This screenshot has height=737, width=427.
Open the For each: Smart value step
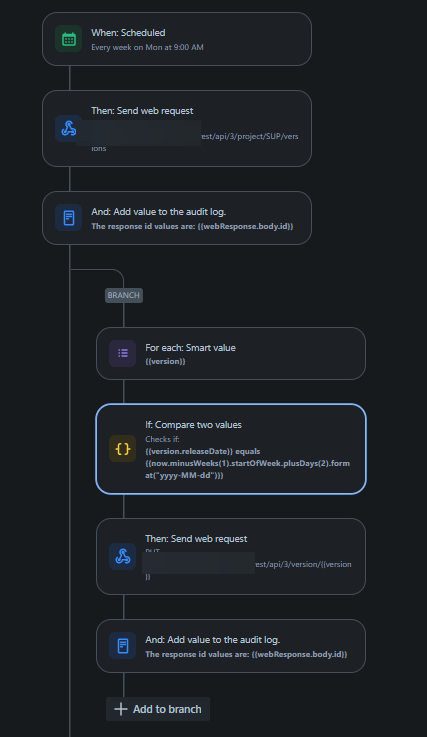[231, 353]
